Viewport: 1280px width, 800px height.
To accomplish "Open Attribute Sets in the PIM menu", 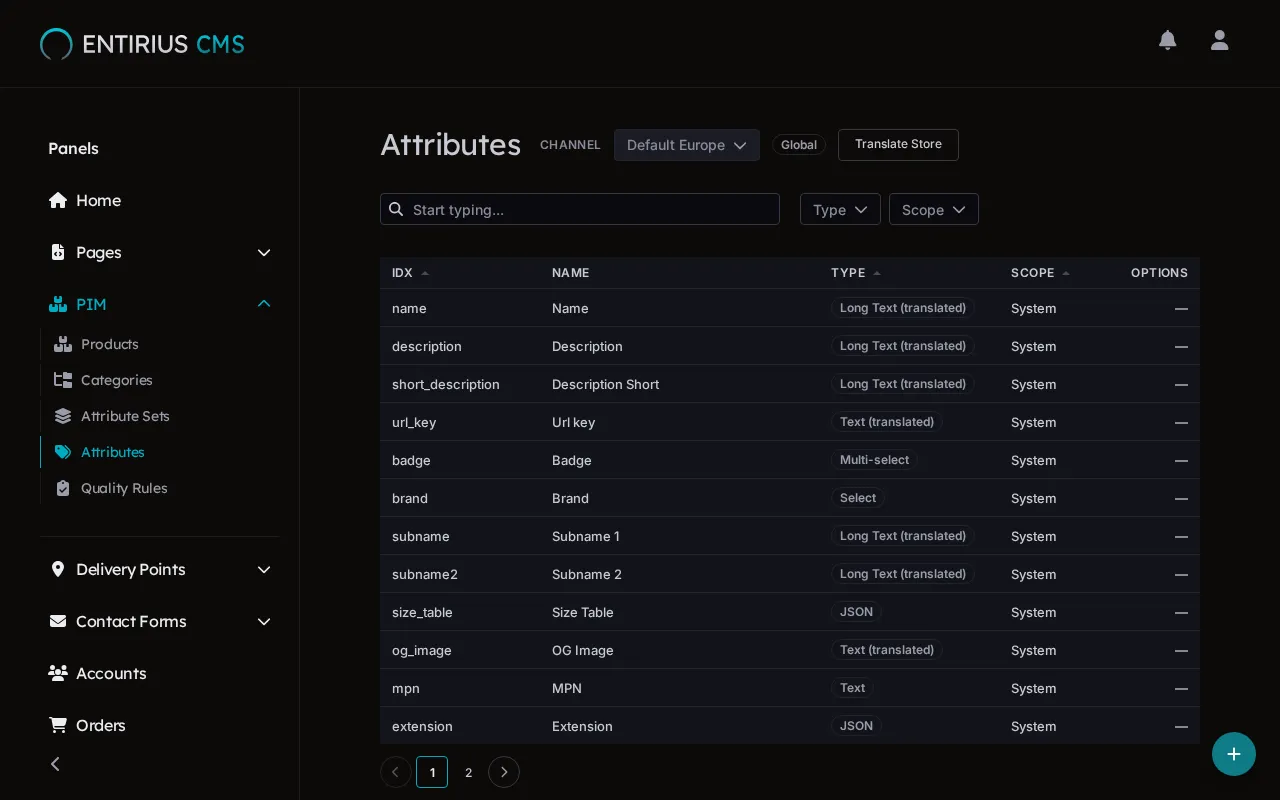I will [x=125, y=416].
